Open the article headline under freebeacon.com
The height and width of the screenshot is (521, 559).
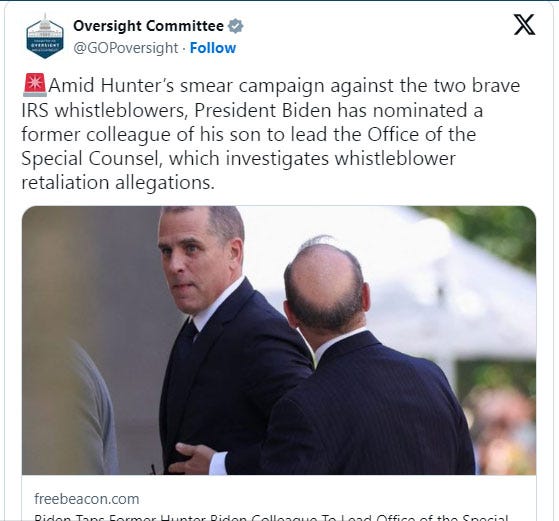[271, 517]
